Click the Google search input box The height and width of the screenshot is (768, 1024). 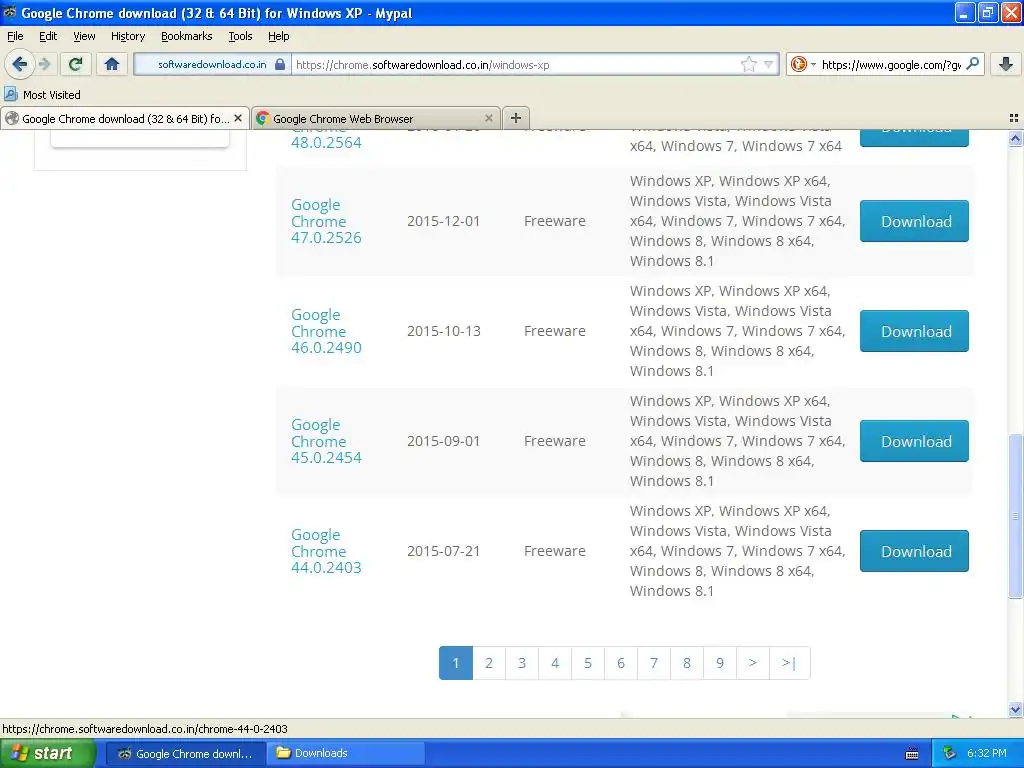[x=891, y=64]
